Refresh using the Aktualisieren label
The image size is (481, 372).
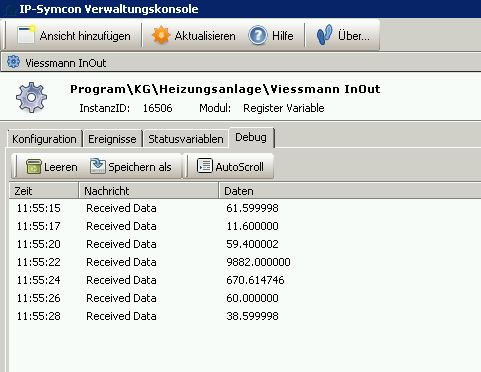pos(205,36)
